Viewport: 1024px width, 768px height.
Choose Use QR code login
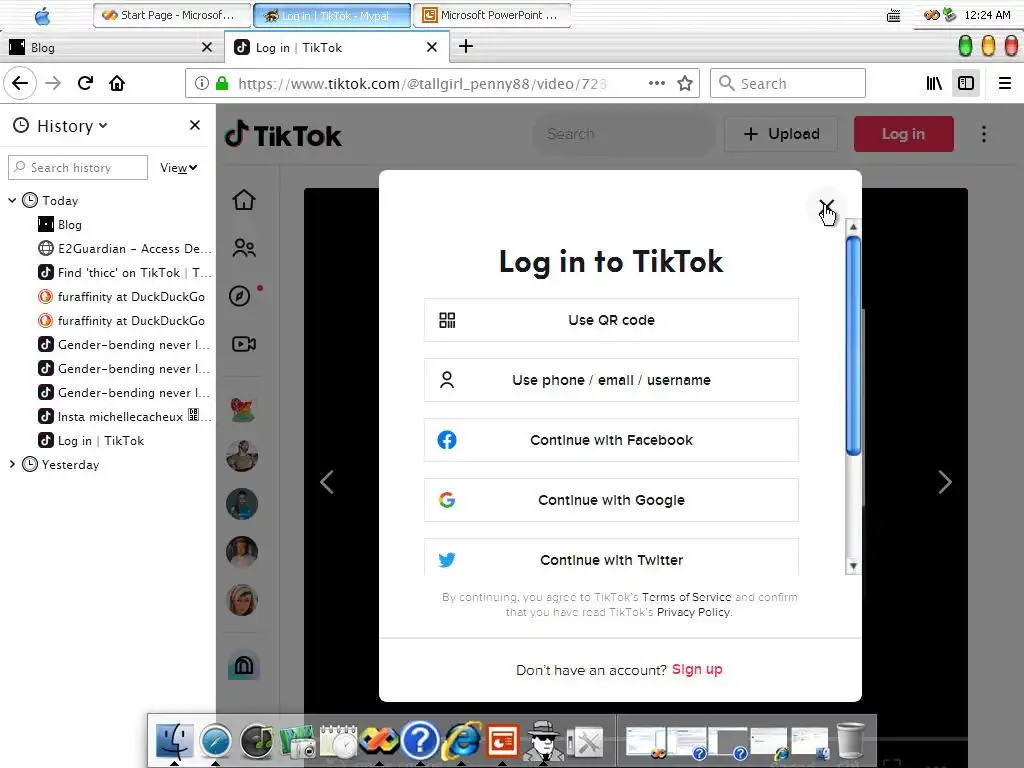pyautogui.click(x=611, y=320)
